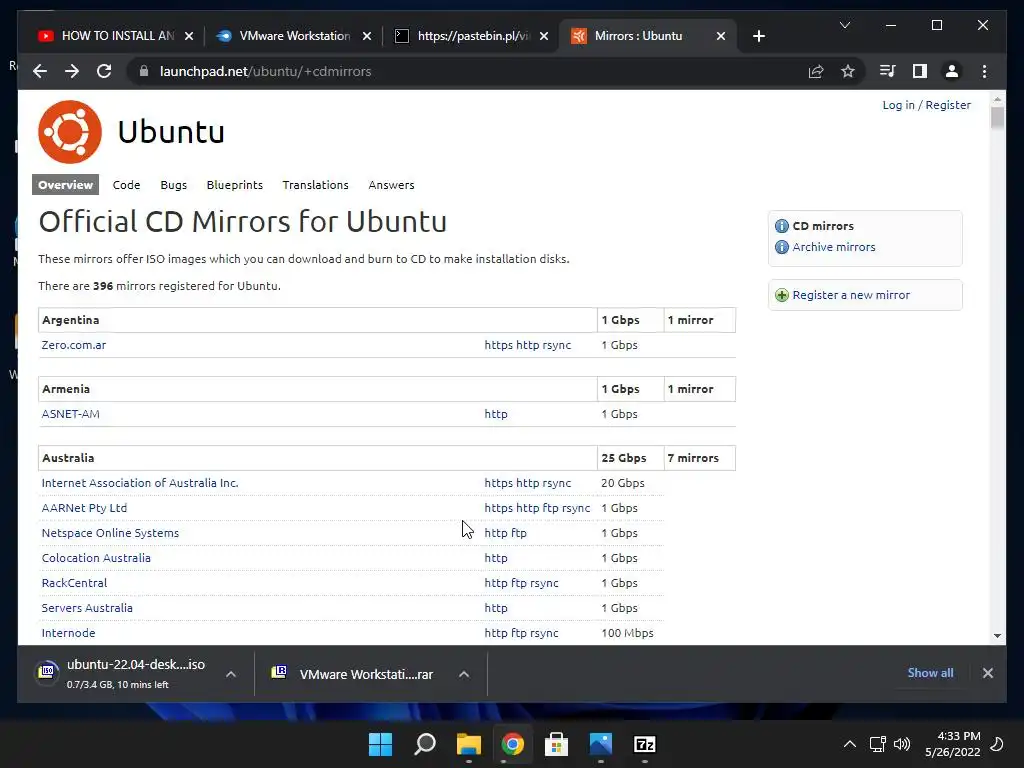Image resolution: width=1024 pixels, height=768 pixels.
Task: Open the Colocation Australia mirror link
Action: click(96, 558)
